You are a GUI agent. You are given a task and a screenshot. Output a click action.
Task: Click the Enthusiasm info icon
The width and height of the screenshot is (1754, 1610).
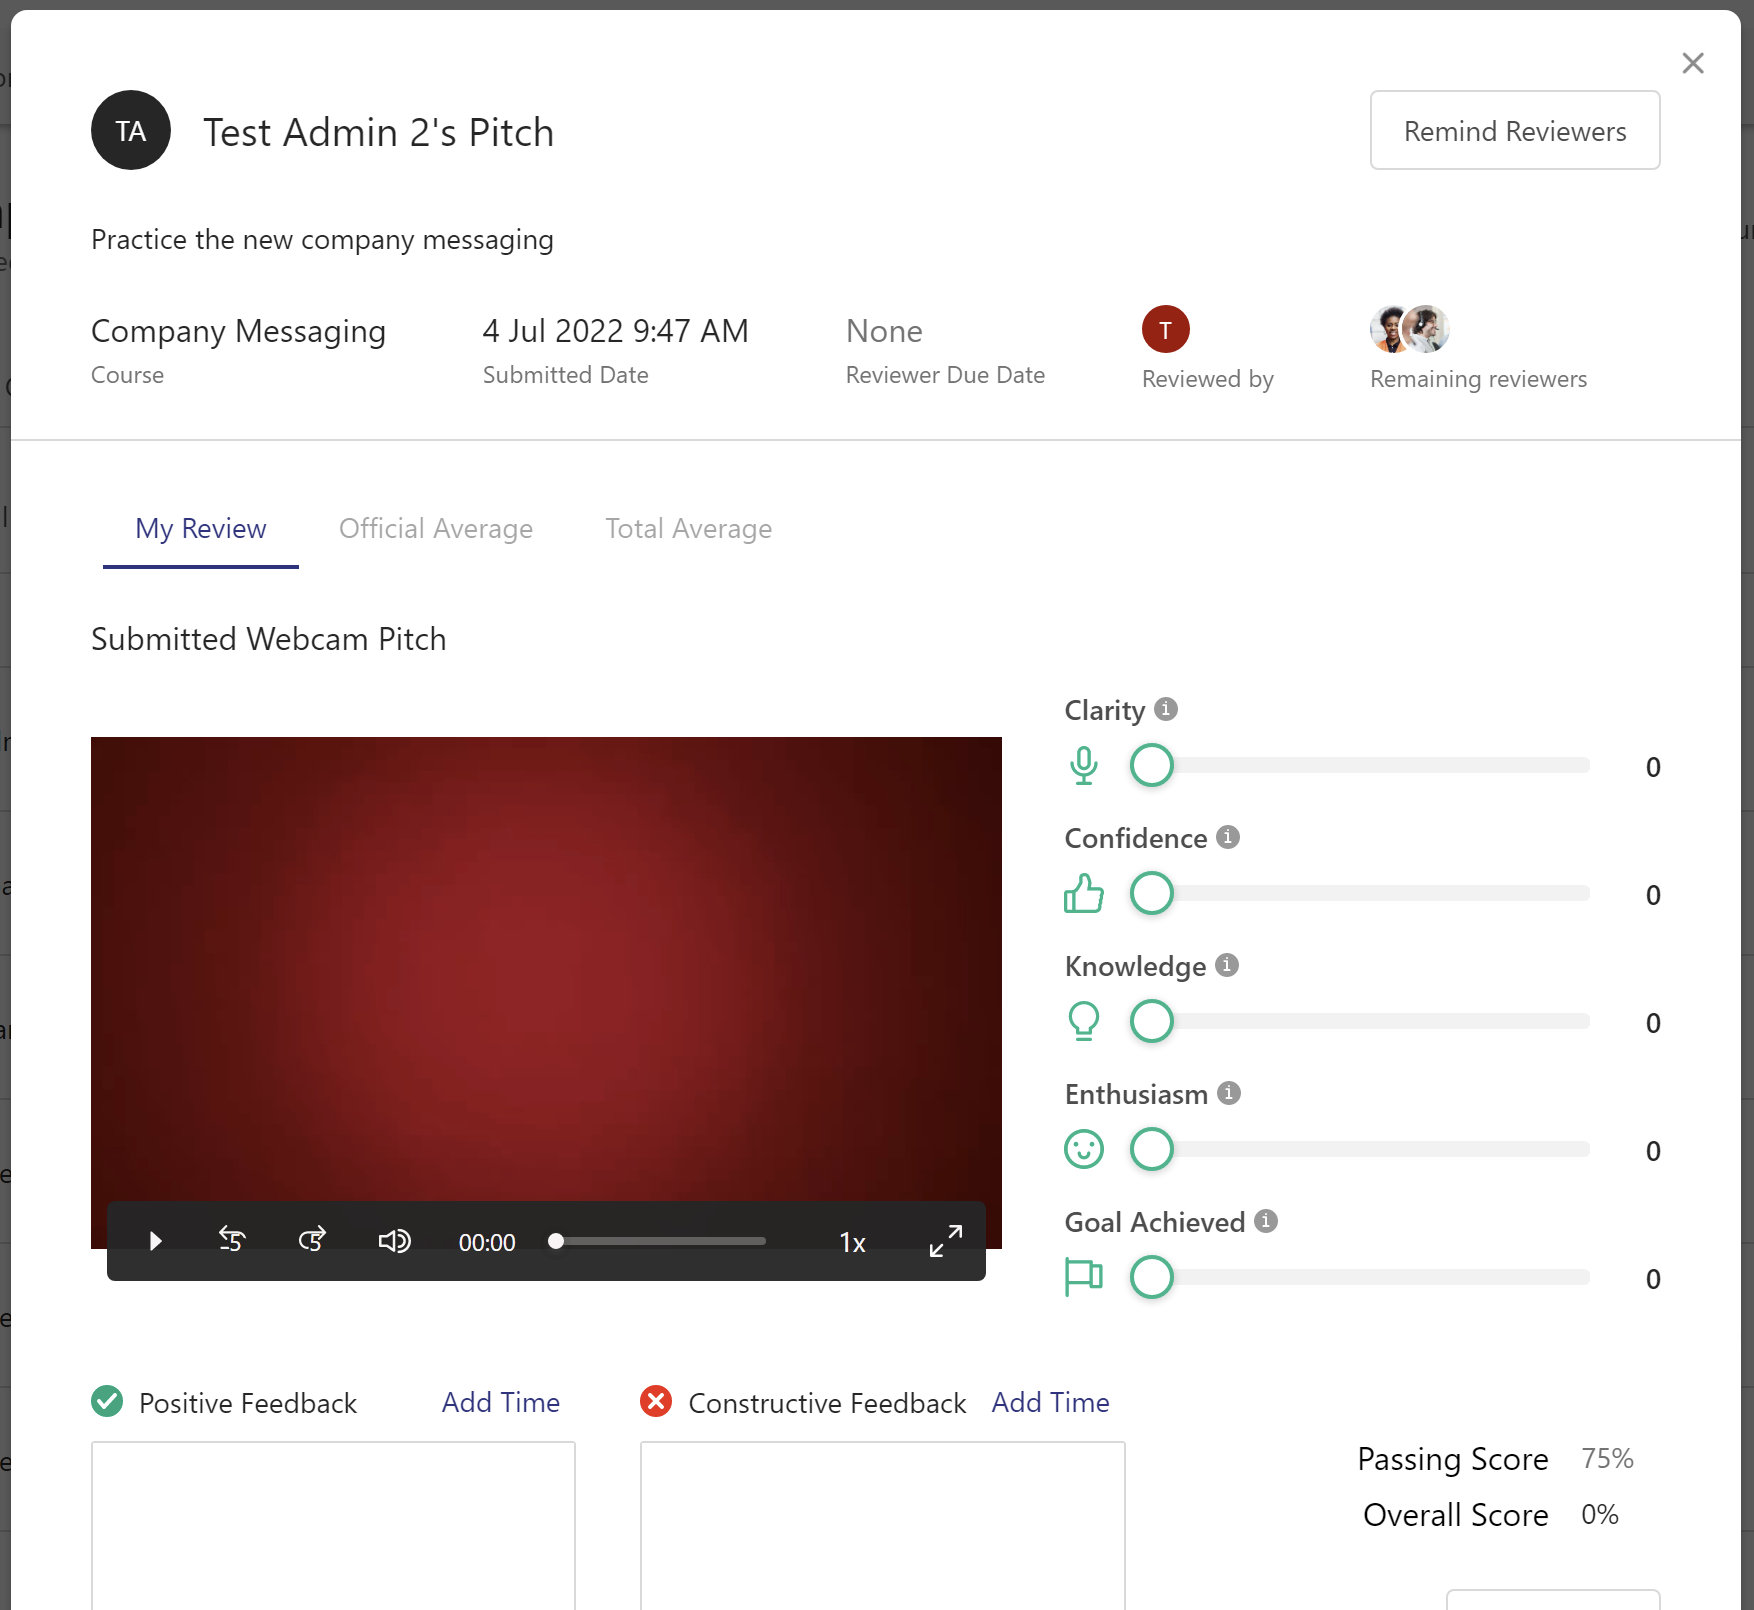point(1229,1093)
